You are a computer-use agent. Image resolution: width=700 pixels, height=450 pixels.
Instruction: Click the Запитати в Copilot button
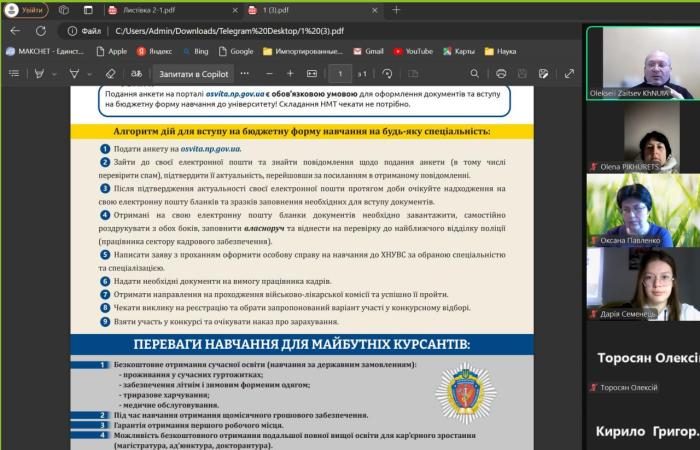(x=193, y=73)
